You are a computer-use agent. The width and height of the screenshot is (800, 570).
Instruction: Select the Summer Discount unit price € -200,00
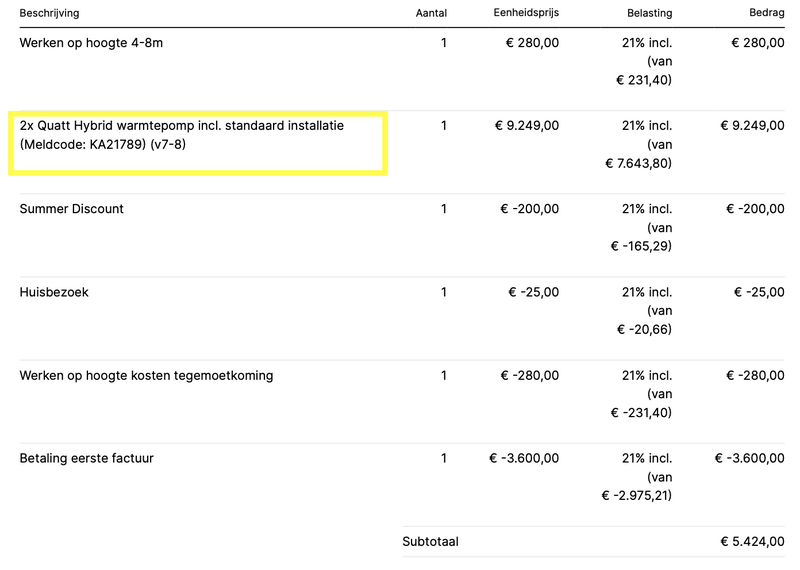click(x=529, y=209)
